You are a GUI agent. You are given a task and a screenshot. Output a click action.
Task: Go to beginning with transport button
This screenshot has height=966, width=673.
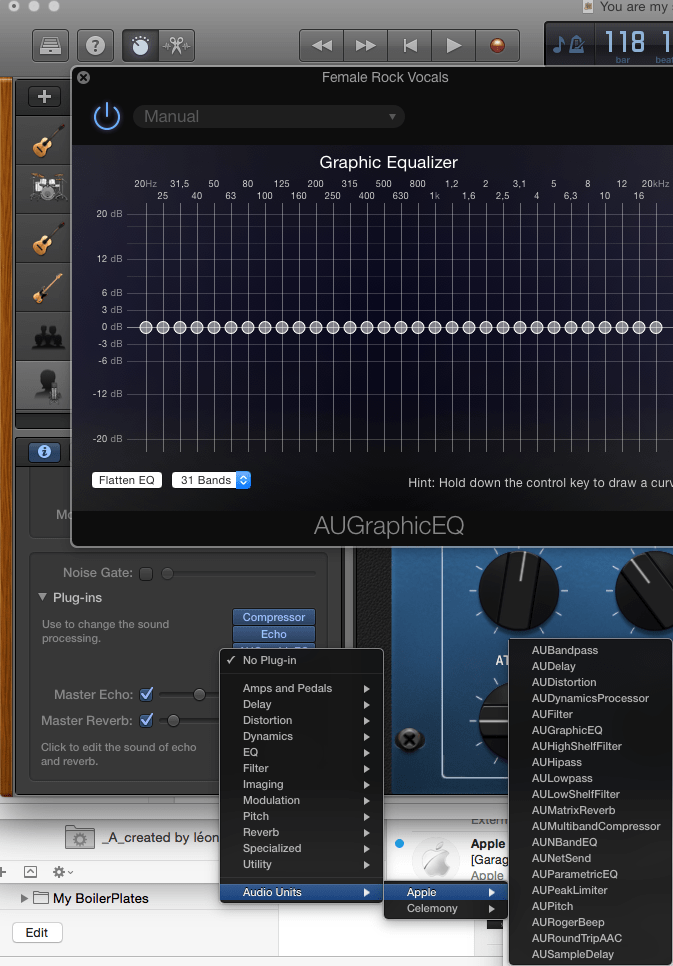(410, 46)
